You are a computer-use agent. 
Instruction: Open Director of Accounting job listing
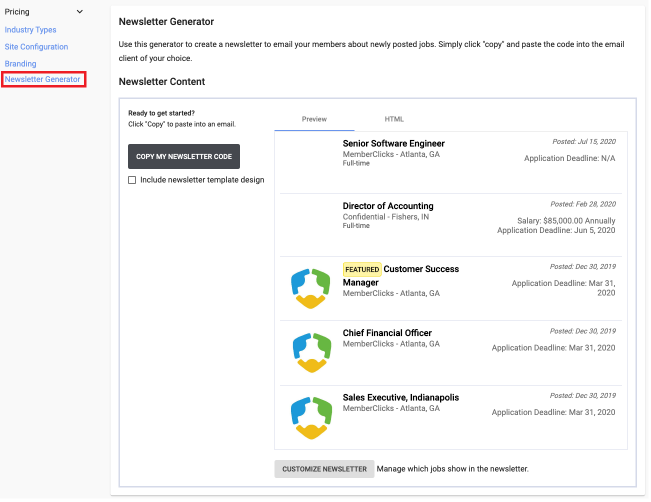(x=388, y=206)
